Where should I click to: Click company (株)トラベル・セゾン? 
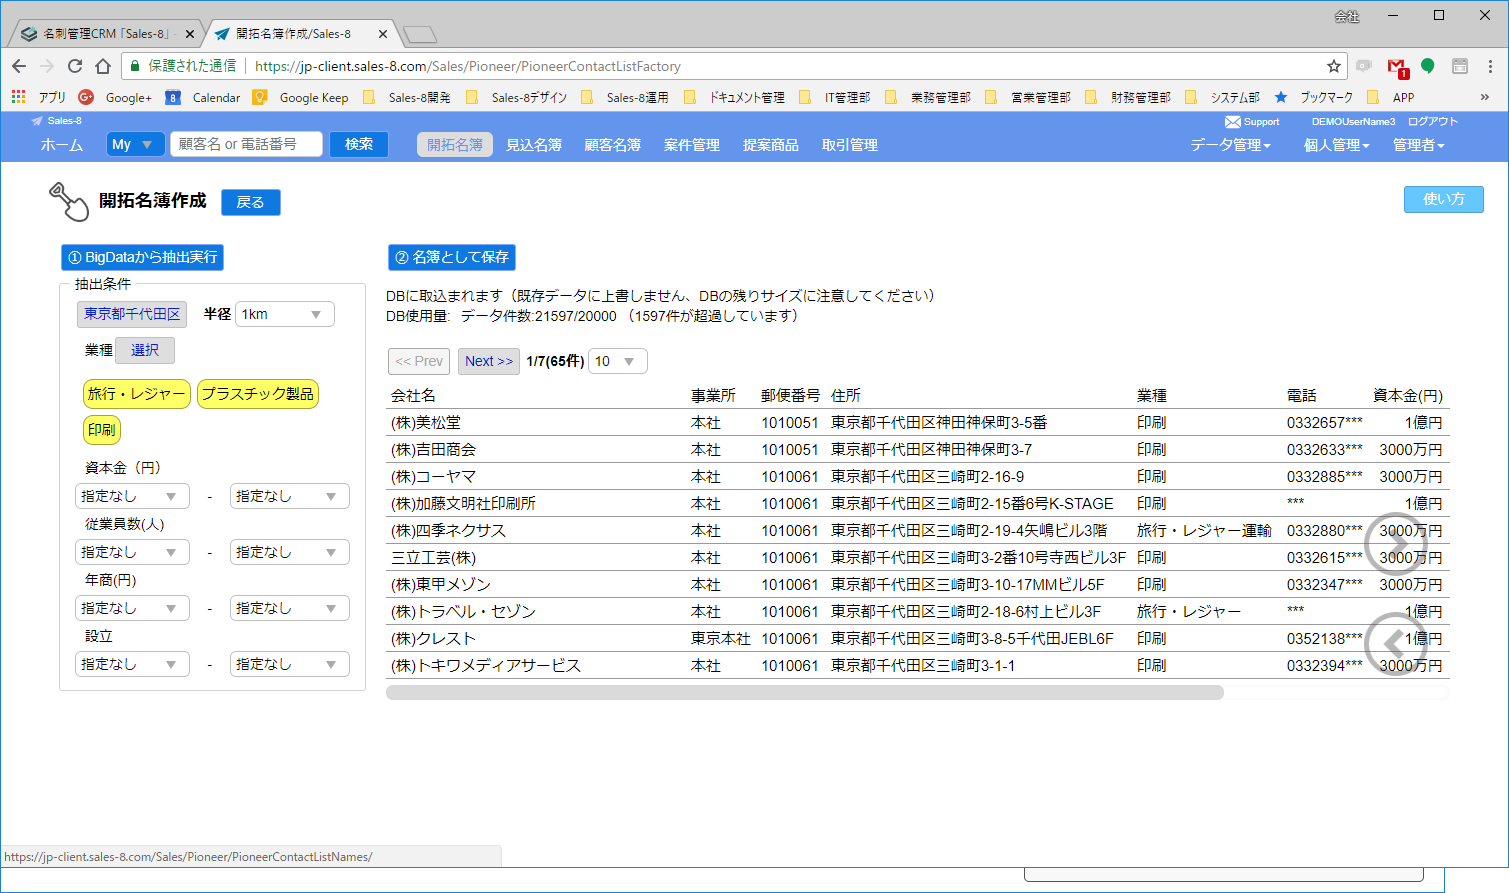tap(463, 612)
